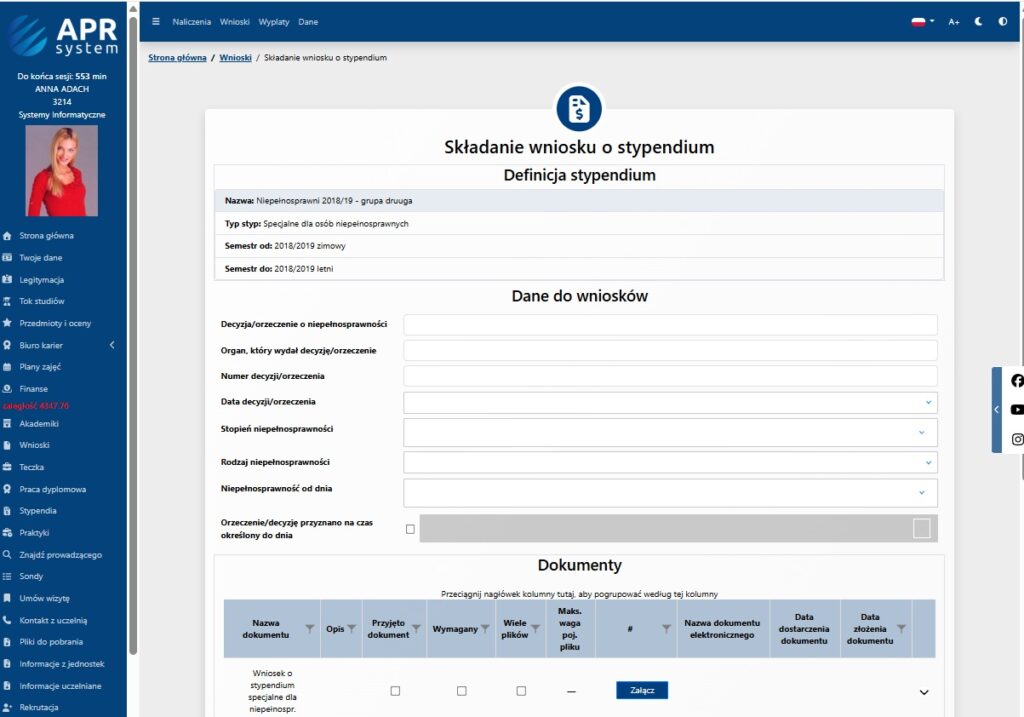1024x717 pixels.
Task: Click the hamburger menu icon in top bar
Action: coord(156,21)
